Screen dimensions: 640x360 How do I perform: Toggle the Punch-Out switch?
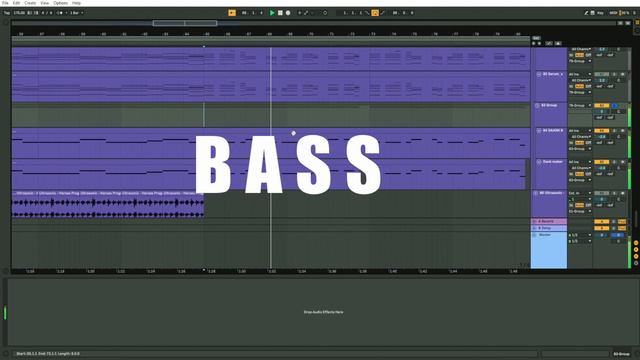point(382,13)
